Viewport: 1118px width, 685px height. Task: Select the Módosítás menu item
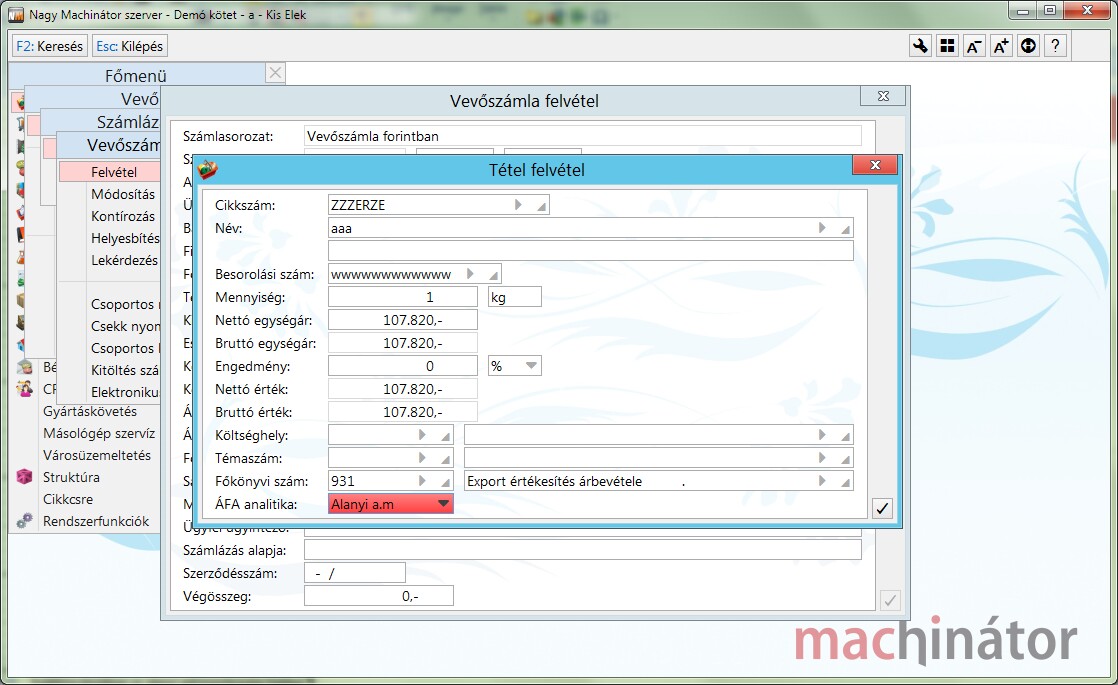pyautogui.click(x=123, y=194)
